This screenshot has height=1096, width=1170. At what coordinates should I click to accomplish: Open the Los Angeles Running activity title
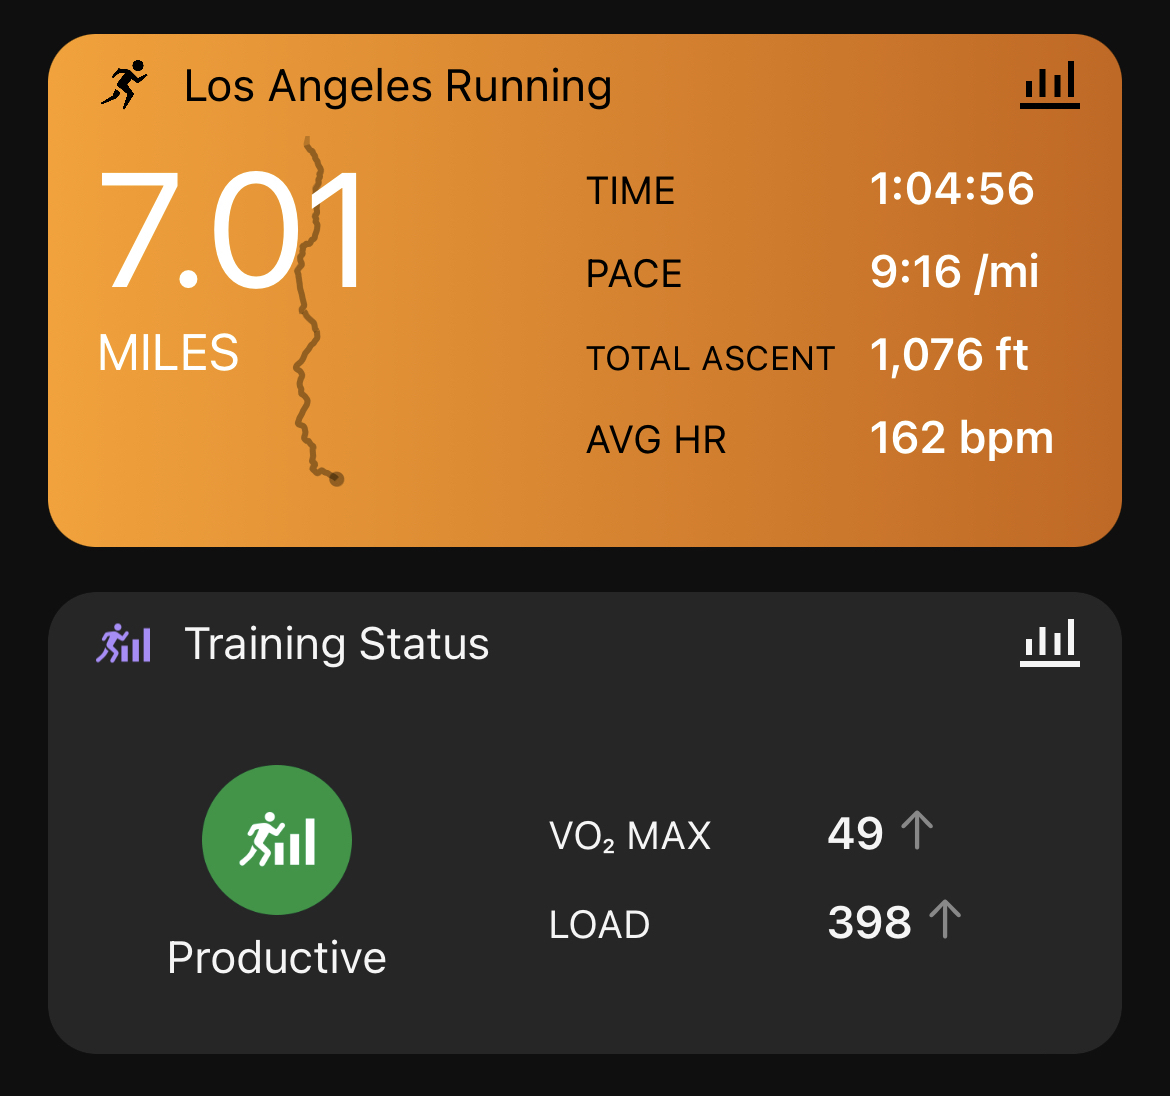(398, 86)
